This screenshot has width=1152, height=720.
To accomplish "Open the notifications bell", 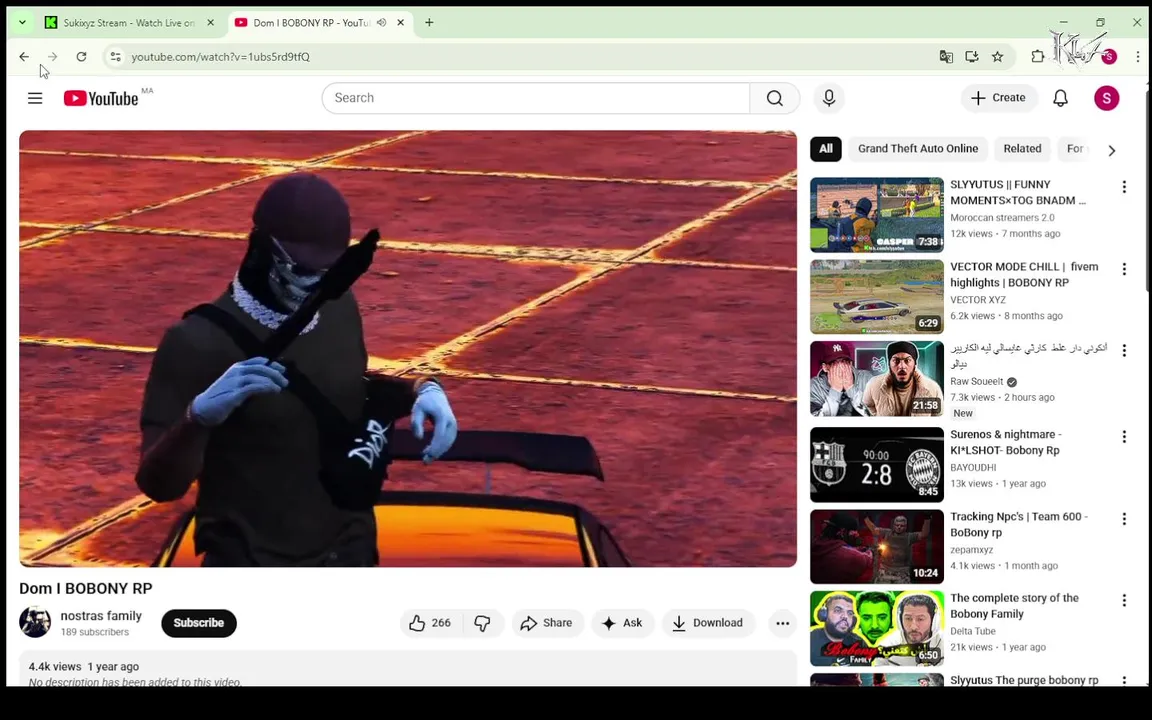I will coord(1060,98).
